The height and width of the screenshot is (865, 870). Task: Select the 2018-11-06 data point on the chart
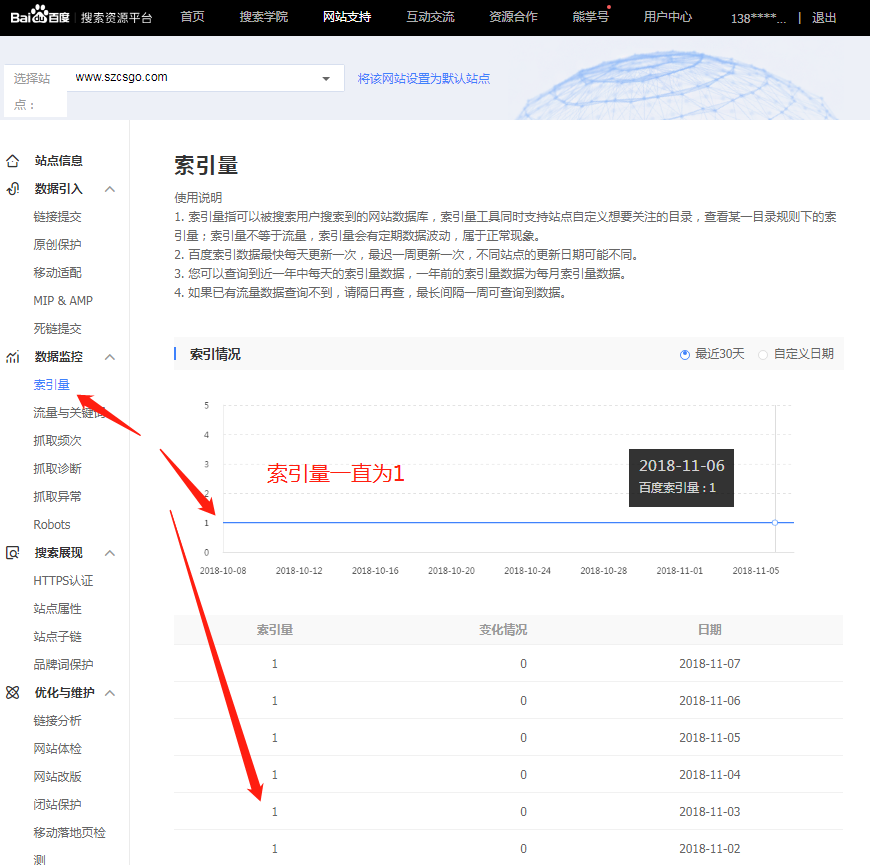click(775, 521)
